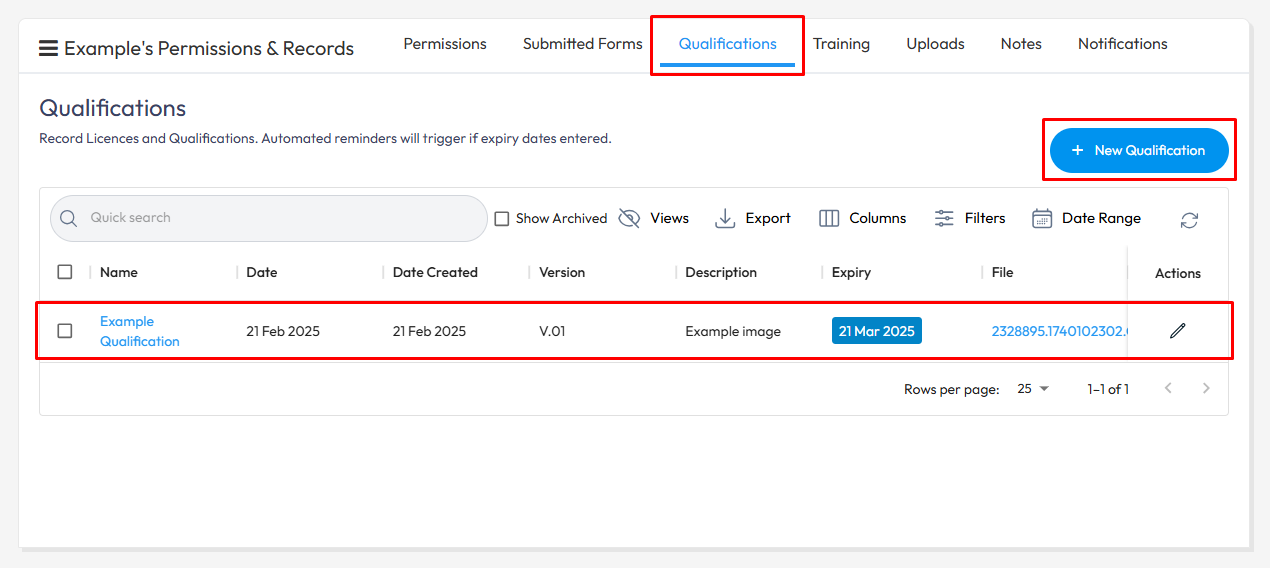Sort by the Expiry column header
The height and width of the screenshot is (568, 1270).
coord(851,272)
